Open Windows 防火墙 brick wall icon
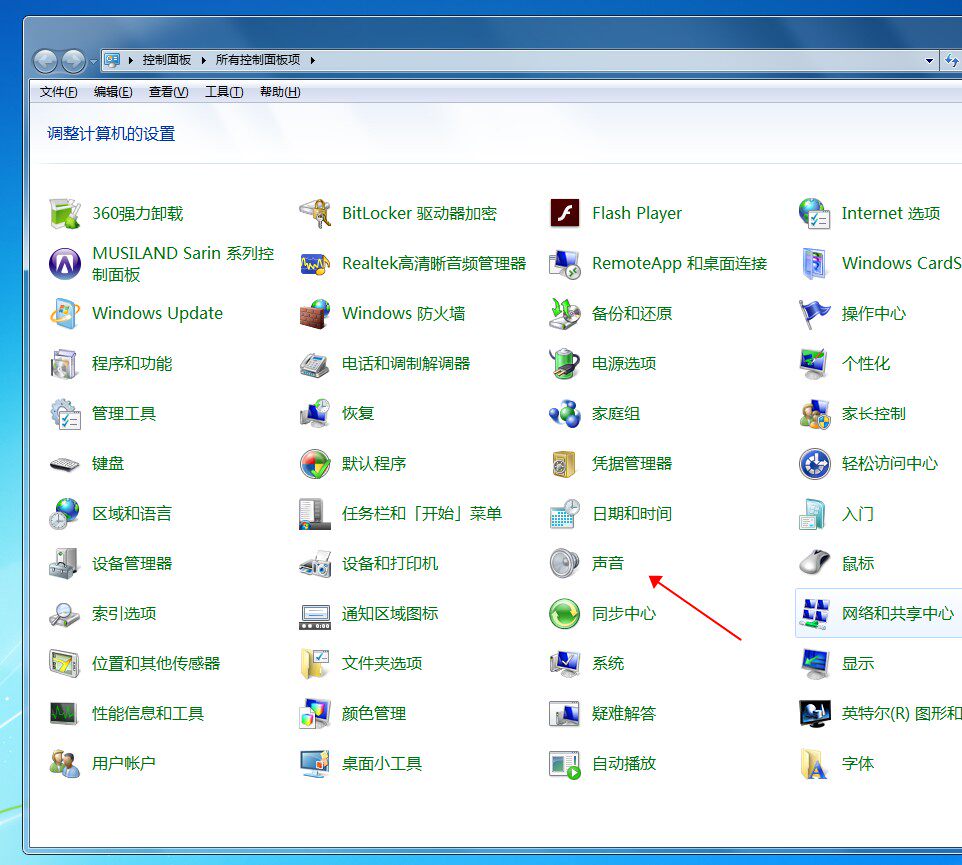This screenshot has width=962, height=865. coord(315,313)
